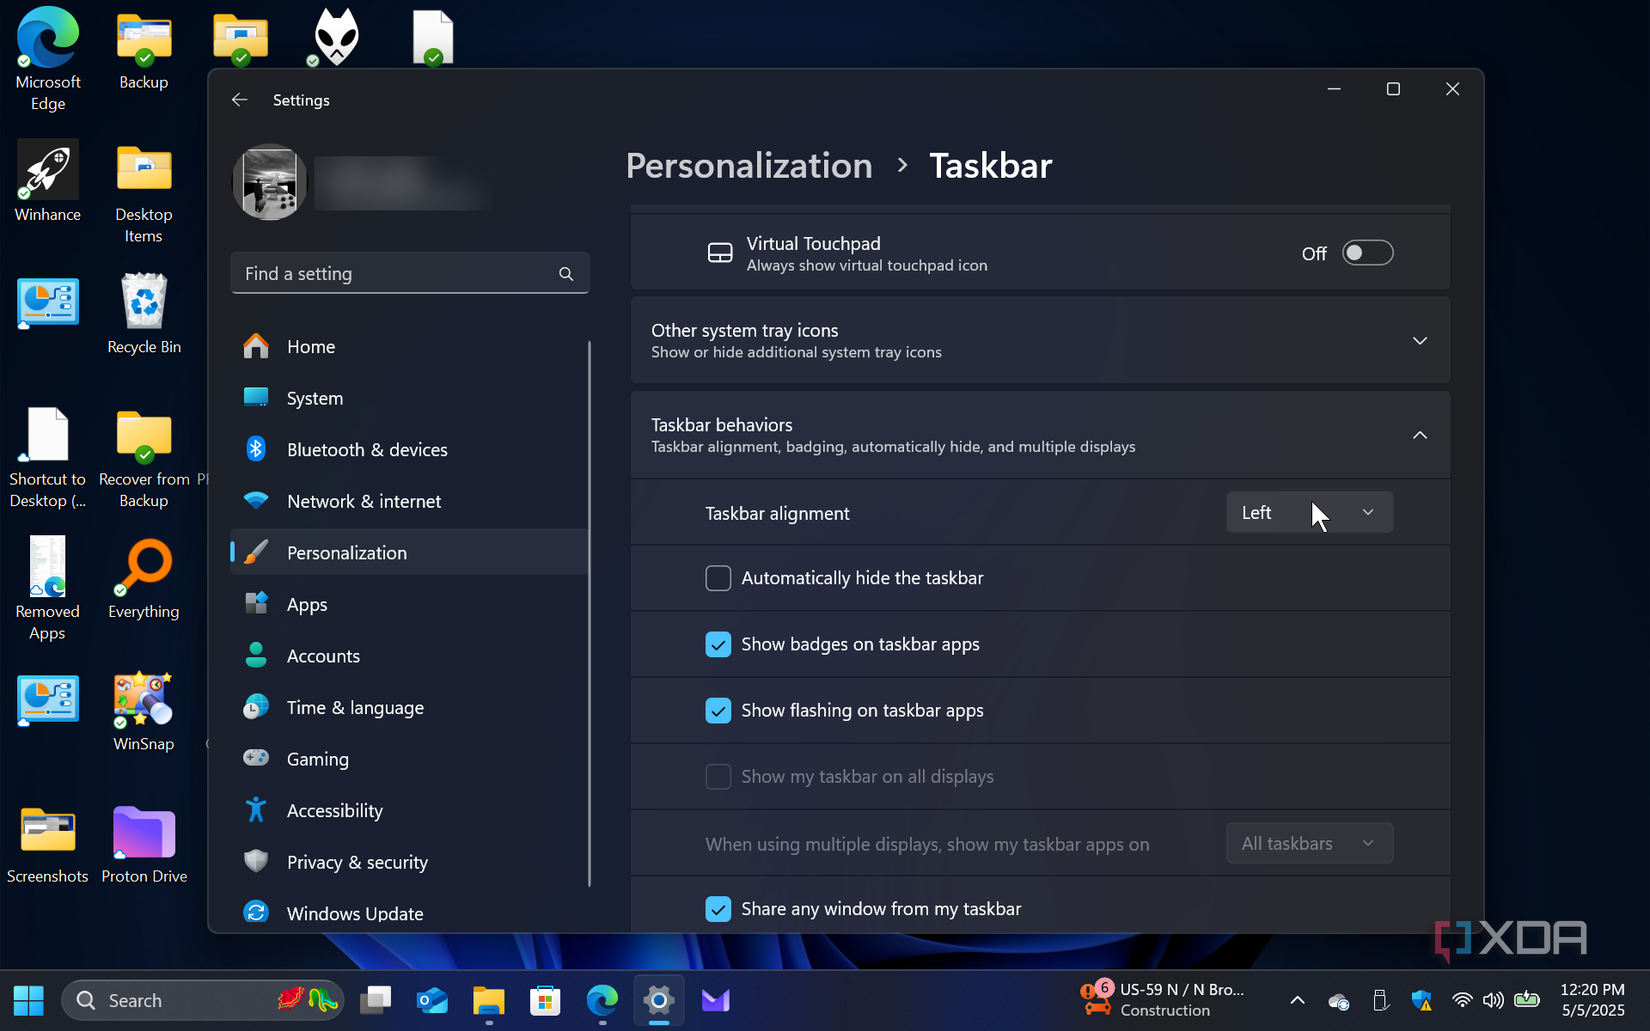The width and height of the screenshot is (1650, 1031).
Task: Click the OneDrive cloud tray icon
Action: [1339, 1001]
